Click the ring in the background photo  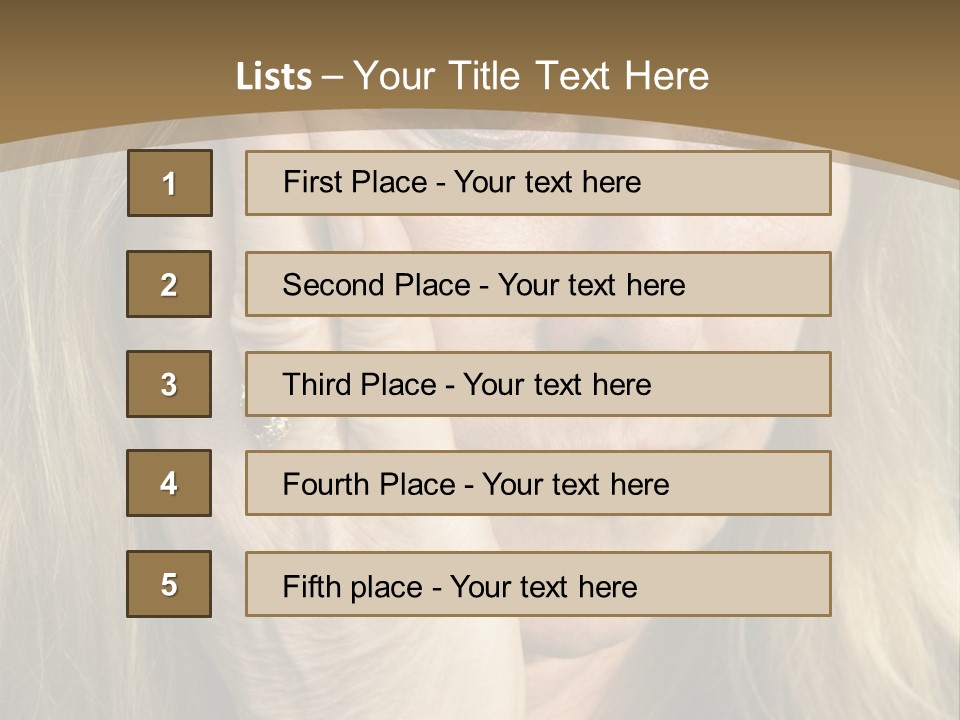[271, 429]
